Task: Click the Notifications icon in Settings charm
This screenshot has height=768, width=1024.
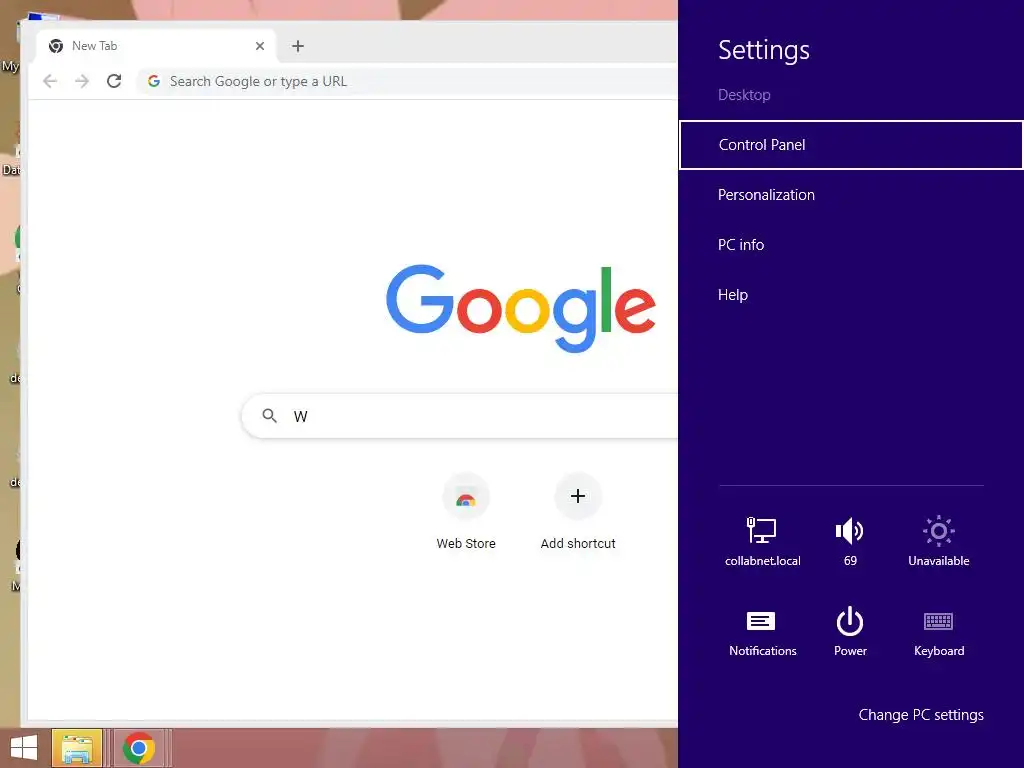Action: (x=761, y=621)
